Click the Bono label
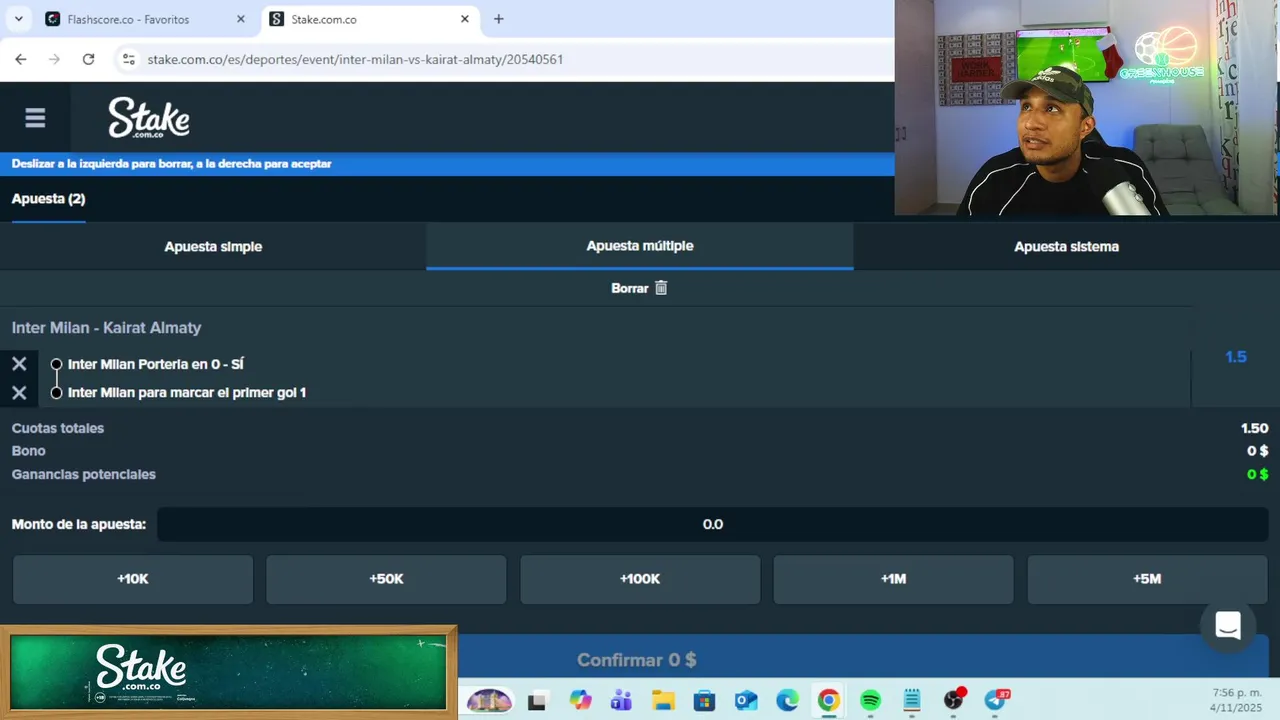The image size is (1280, 720). [x=28, y=451]
